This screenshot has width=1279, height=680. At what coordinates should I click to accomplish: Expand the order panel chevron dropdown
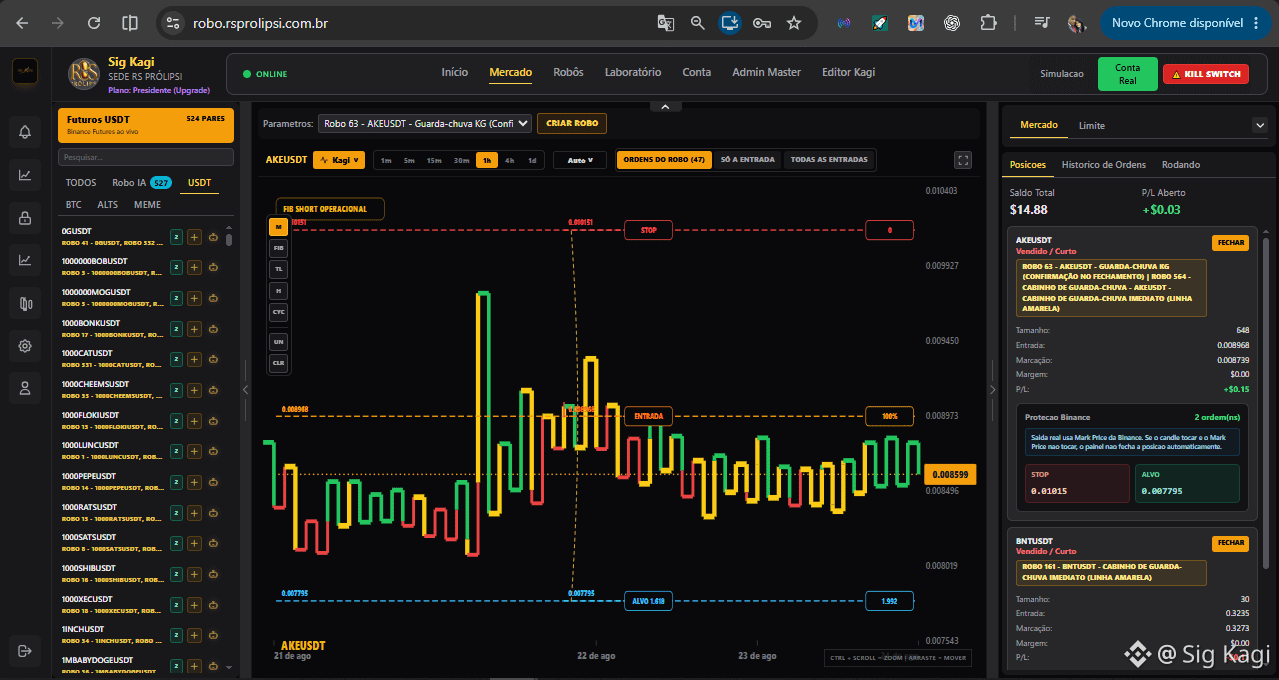tap(1259, 125)
